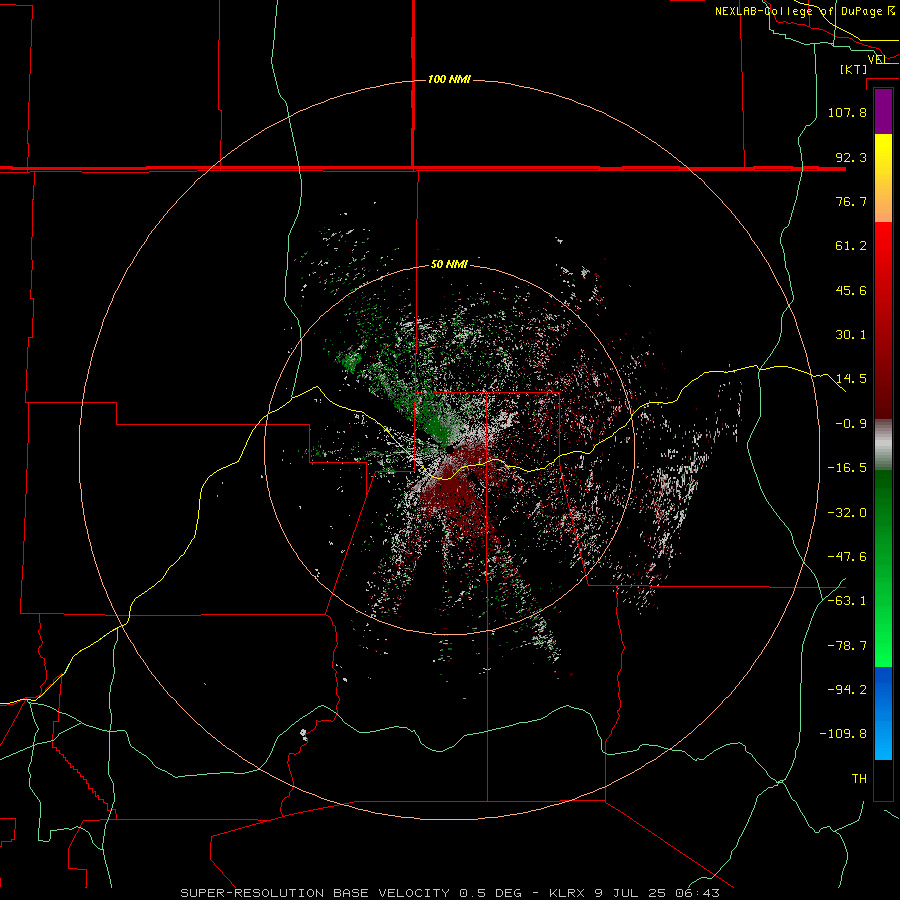
Task: Click the gray near-zero segment of the color bar
Action: point(883,445)
